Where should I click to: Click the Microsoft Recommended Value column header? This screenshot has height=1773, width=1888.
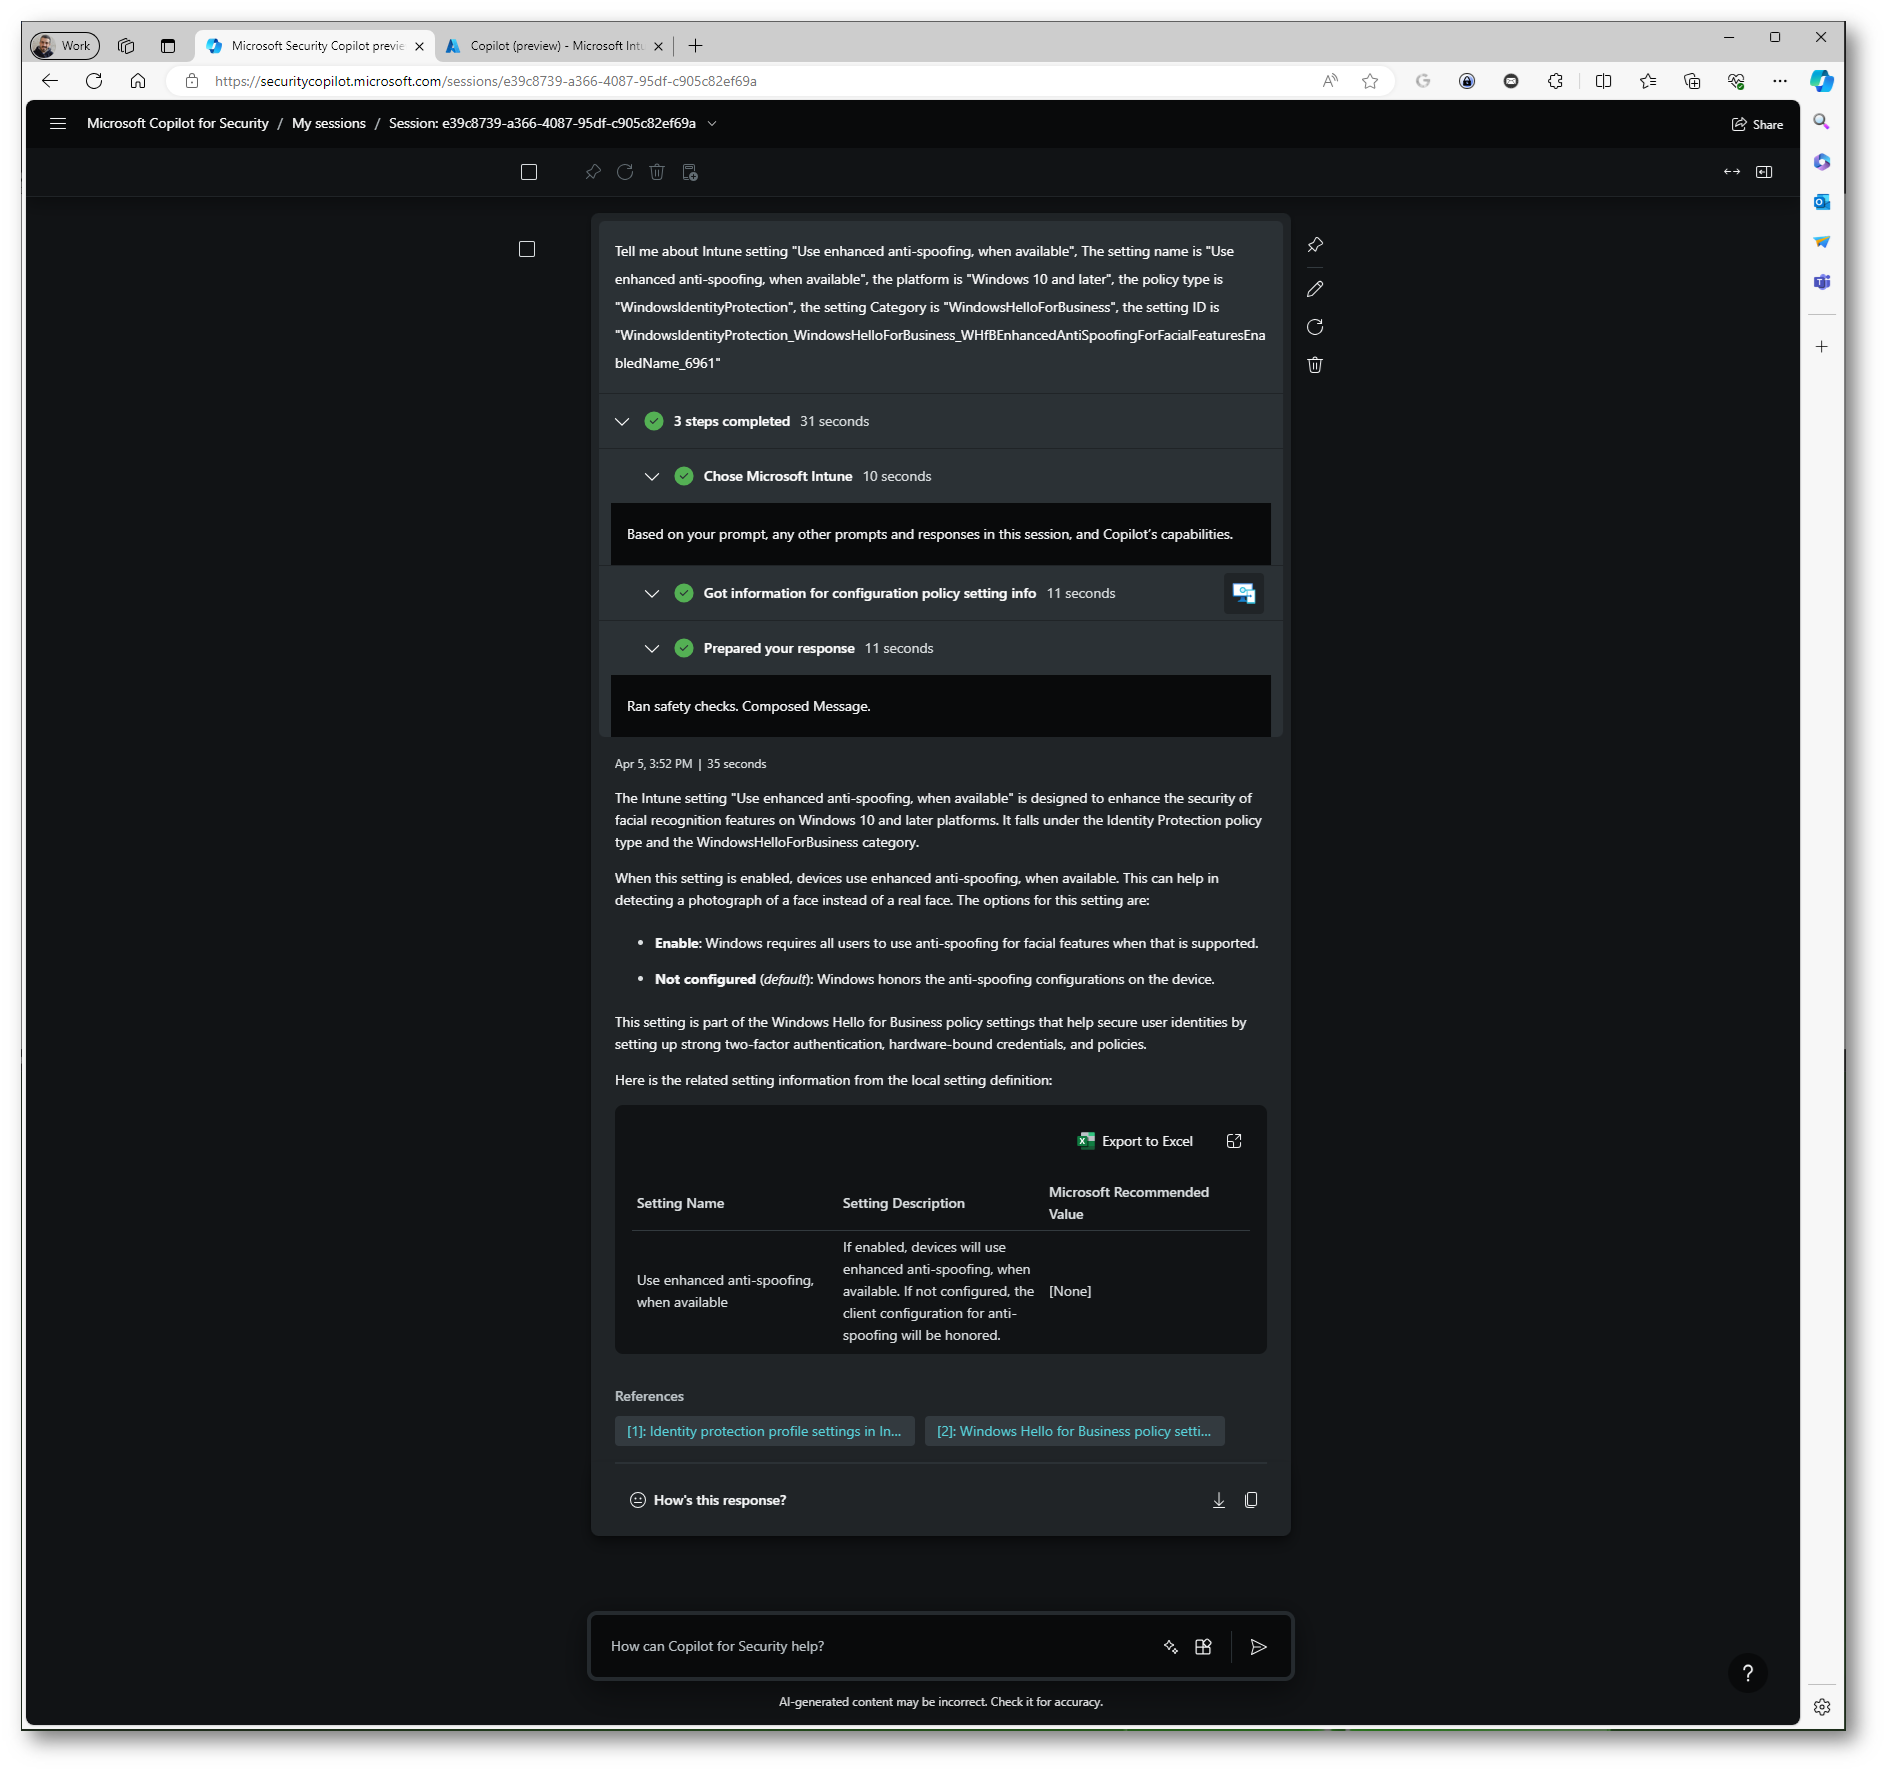[x=1129, y=1203]
